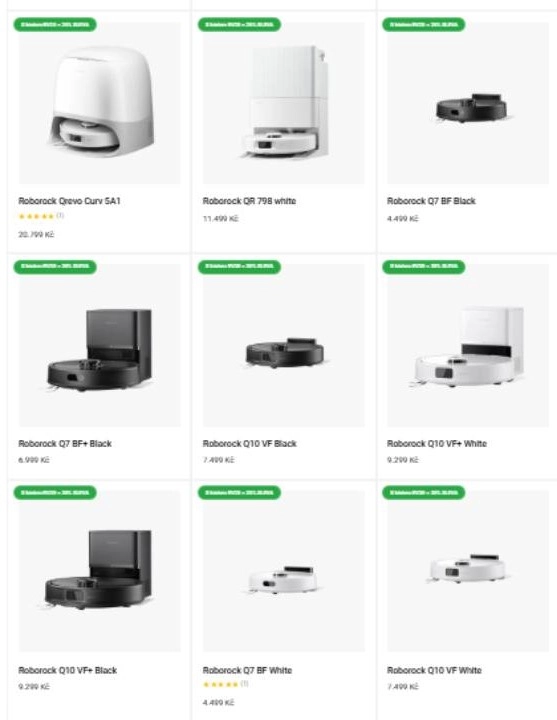This screenshot has height=720, width=557.
Task: Click the Roborock Q10 VF Black title
Action: [250, 444]
